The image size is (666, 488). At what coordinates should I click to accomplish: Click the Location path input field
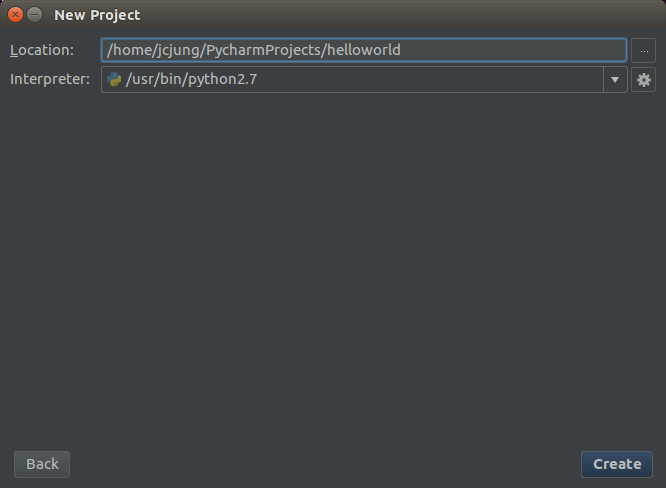364,50
